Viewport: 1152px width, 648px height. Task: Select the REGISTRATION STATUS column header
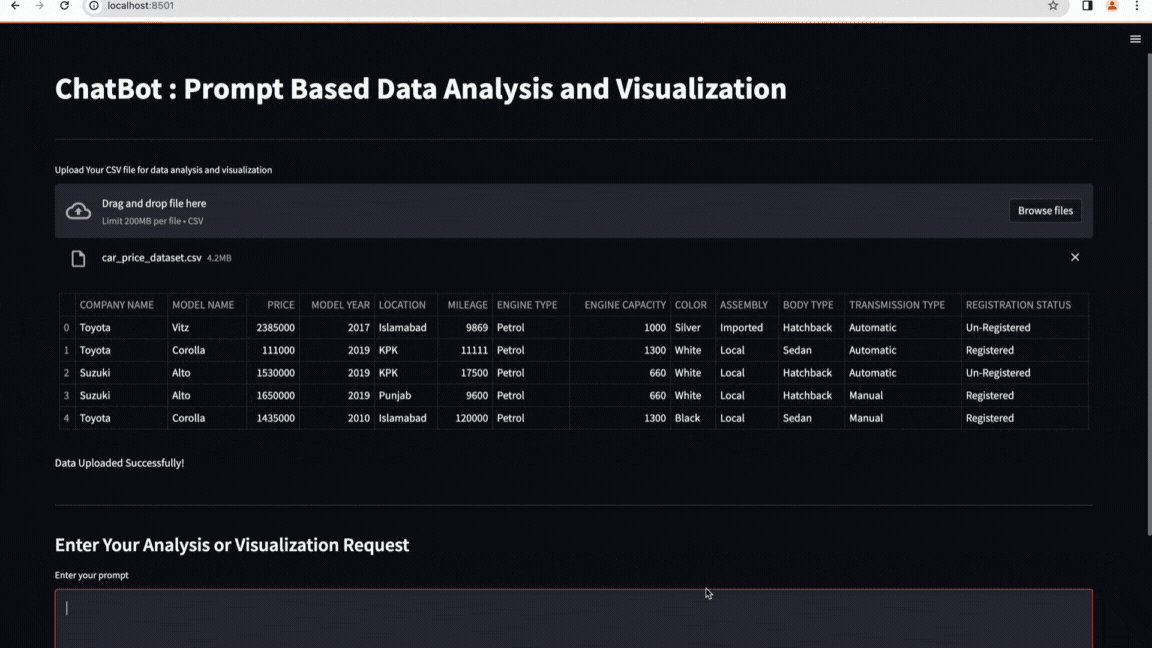(x=1018, y=305)
